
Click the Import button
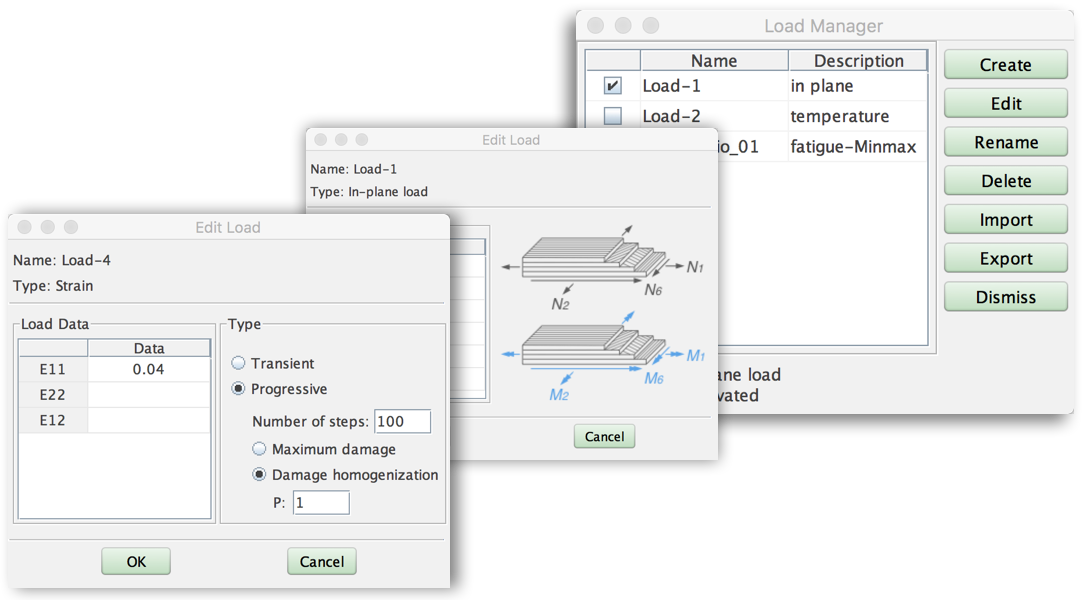1005,220
